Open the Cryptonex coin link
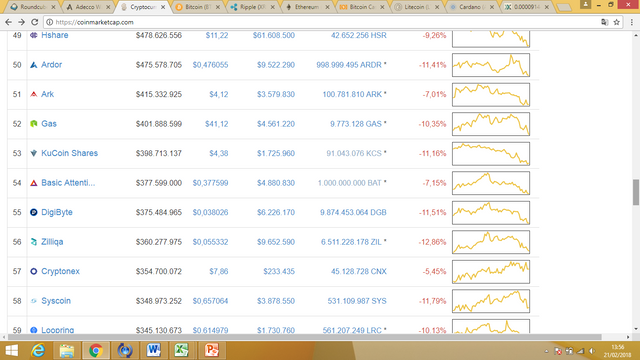The height and width of the screenshot is (360, 640). click(x=60, y=271)
